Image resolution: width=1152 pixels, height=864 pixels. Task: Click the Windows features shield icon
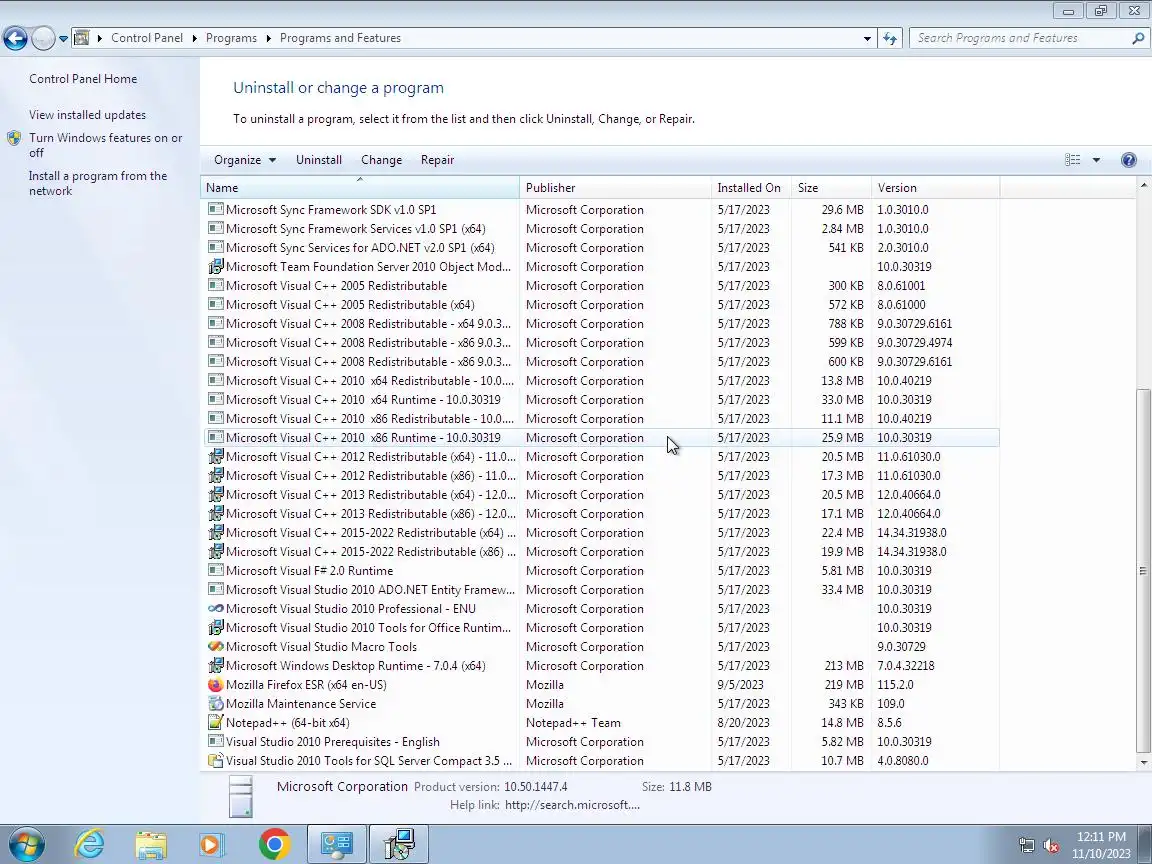[x=14, y=138]
